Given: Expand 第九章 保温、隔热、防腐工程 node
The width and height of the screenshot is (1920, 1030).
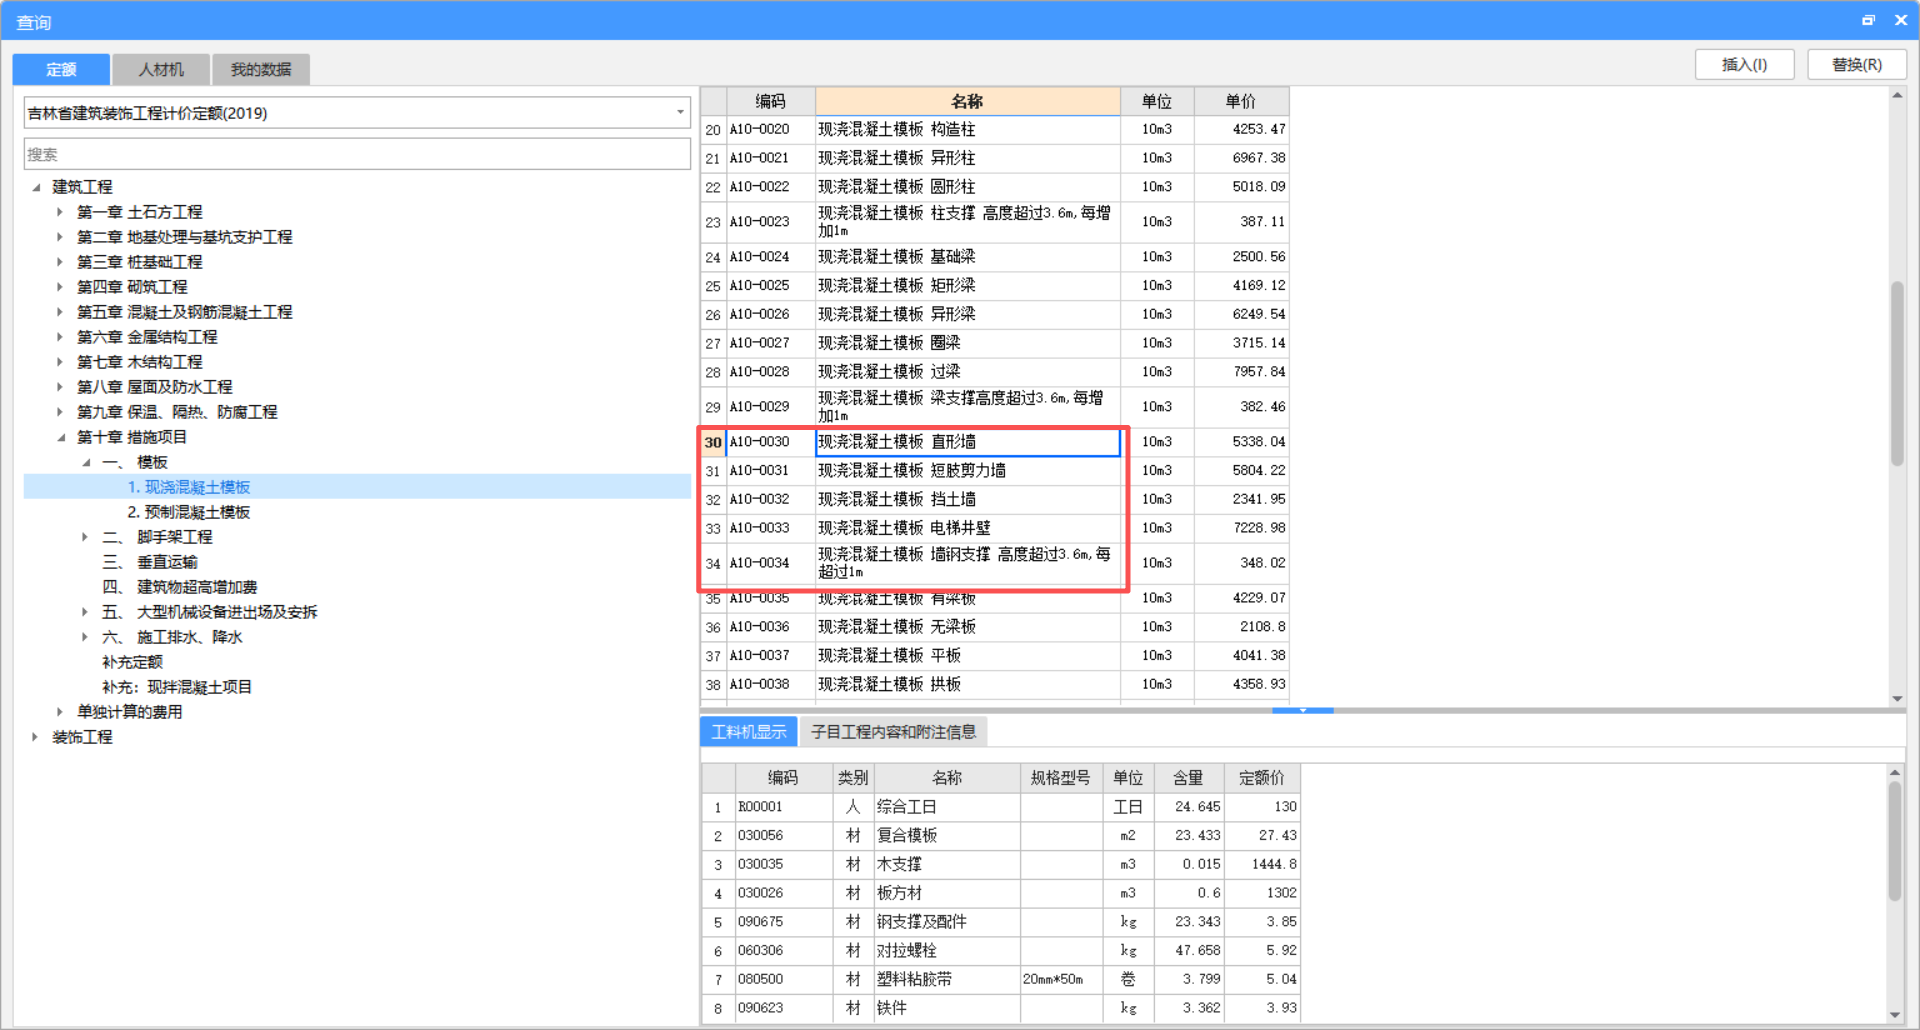Looking at the screenshot, I should point(60,412).
